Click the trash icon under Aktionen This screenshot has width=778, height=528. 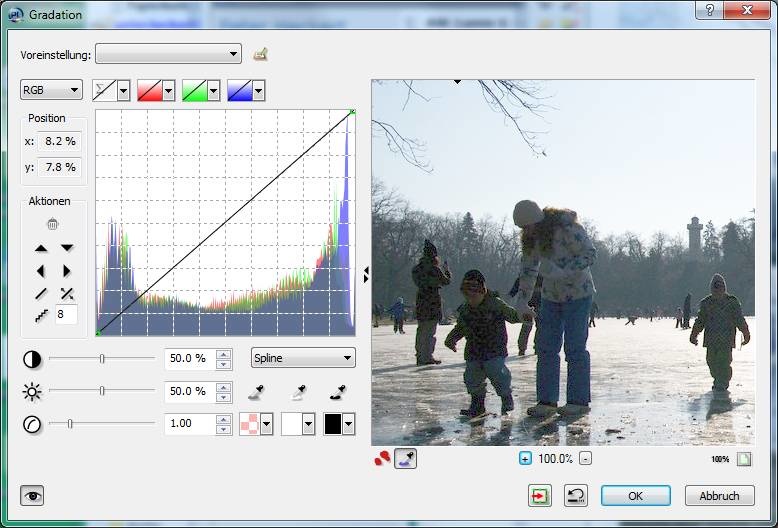(52, 225)
